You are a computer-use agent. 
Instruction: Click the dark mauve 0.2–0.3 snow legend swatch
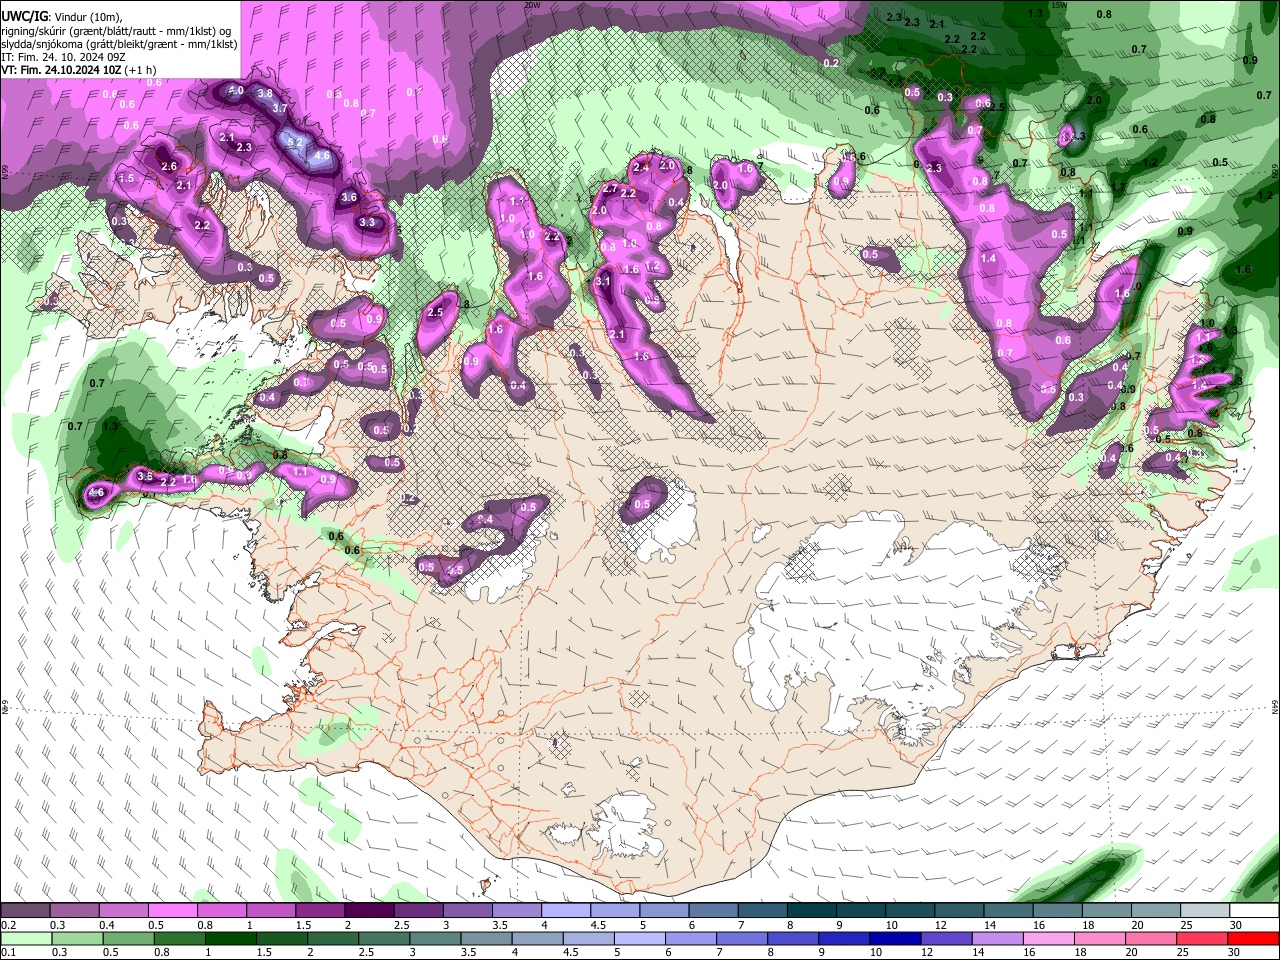pos(25,911)
